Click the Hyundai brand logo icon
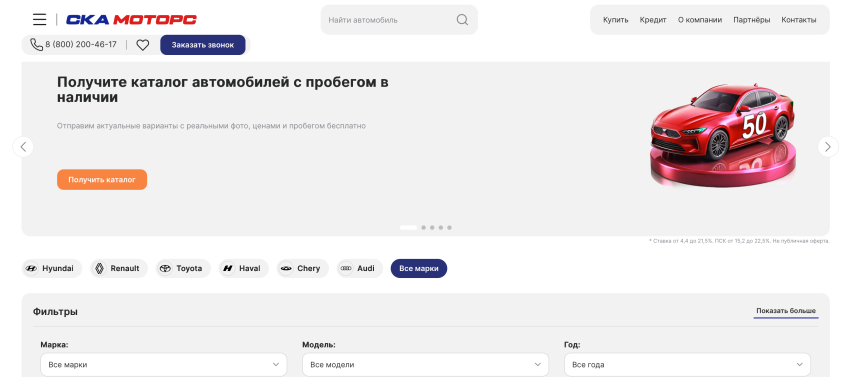Image resolution: width=845 pixels, height=377 pixels. pos(31,268)
